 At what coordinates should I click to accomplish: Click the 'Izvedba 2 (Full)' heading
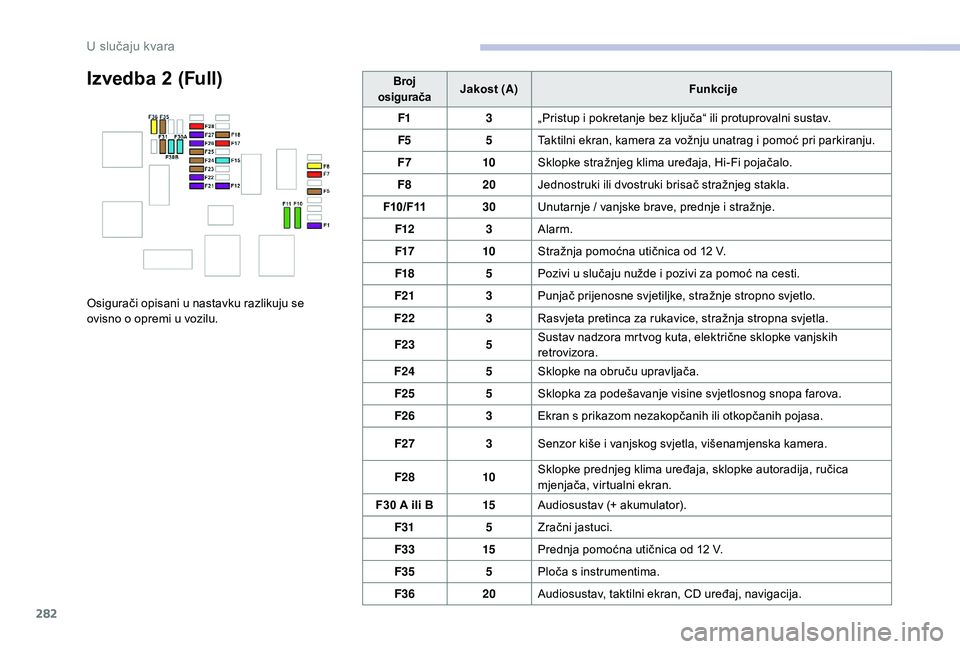(x=154, y=79)
